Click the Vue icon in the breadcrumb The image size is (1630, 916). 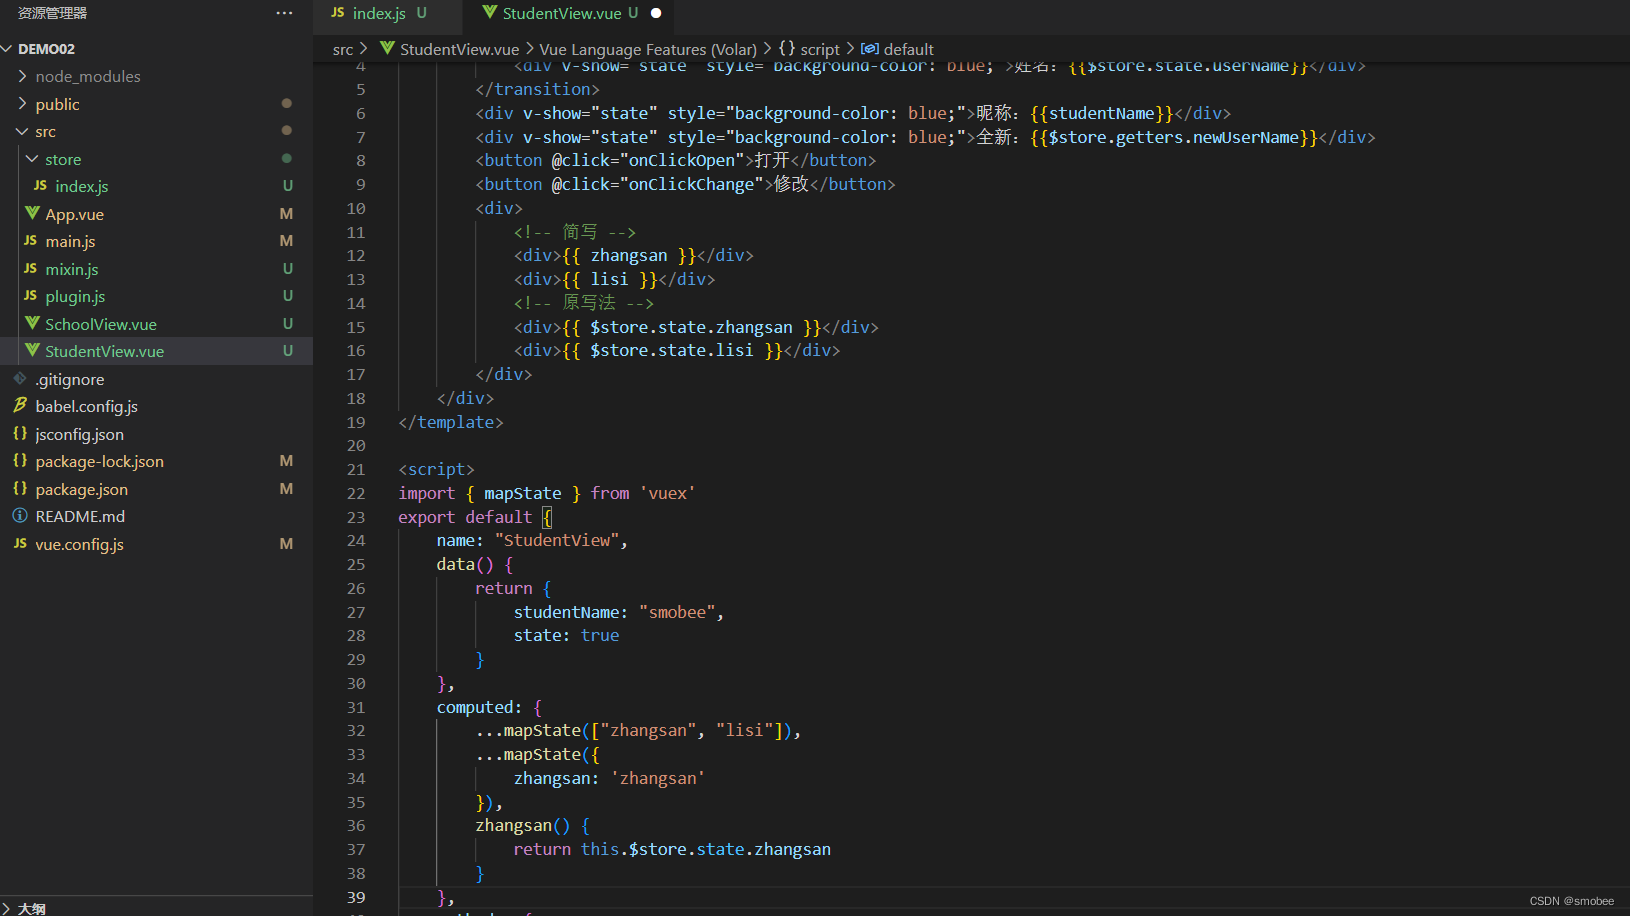pyautogui.click(x=388, y=48)
